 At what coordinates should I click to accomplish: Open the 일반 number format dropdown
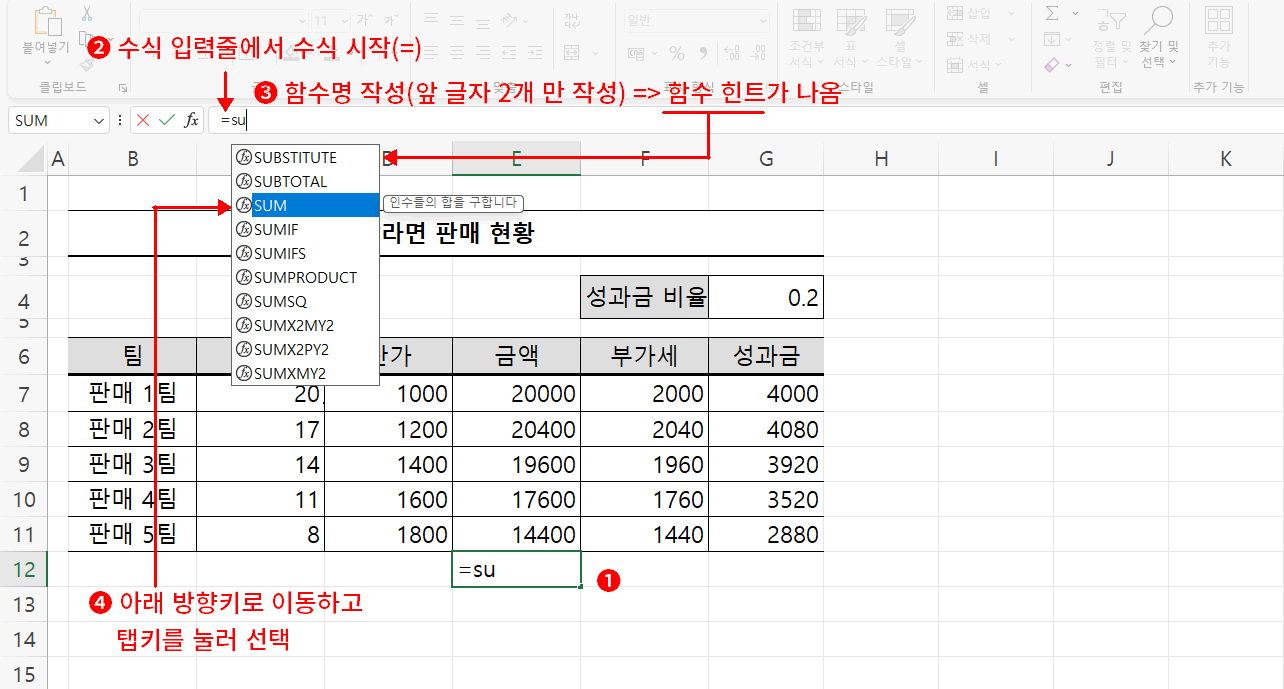click(x=762, y=20)
